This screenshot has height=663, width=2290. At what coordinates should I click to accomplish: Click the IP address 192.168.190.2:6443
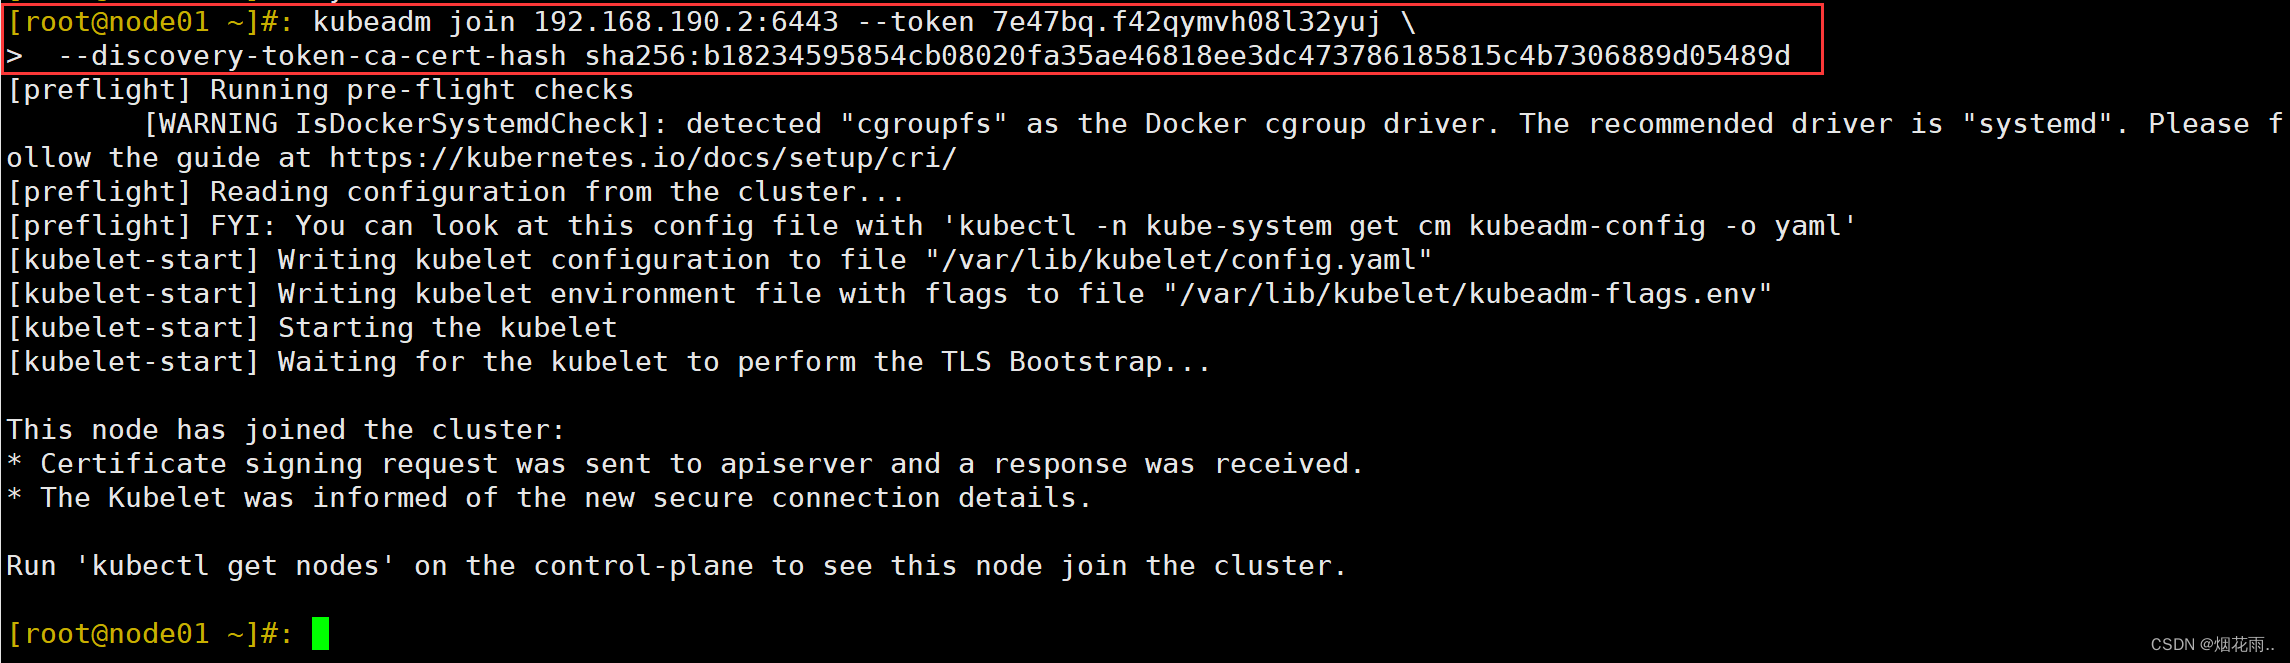(x=686, y=22)
